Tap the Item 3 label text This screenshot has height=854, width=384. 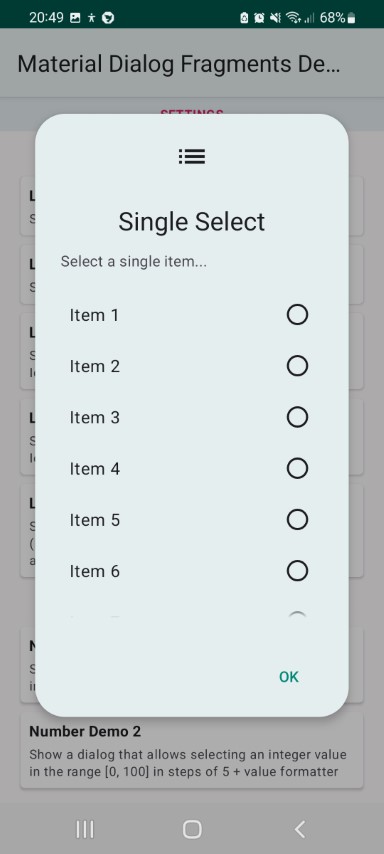[94, 417]
